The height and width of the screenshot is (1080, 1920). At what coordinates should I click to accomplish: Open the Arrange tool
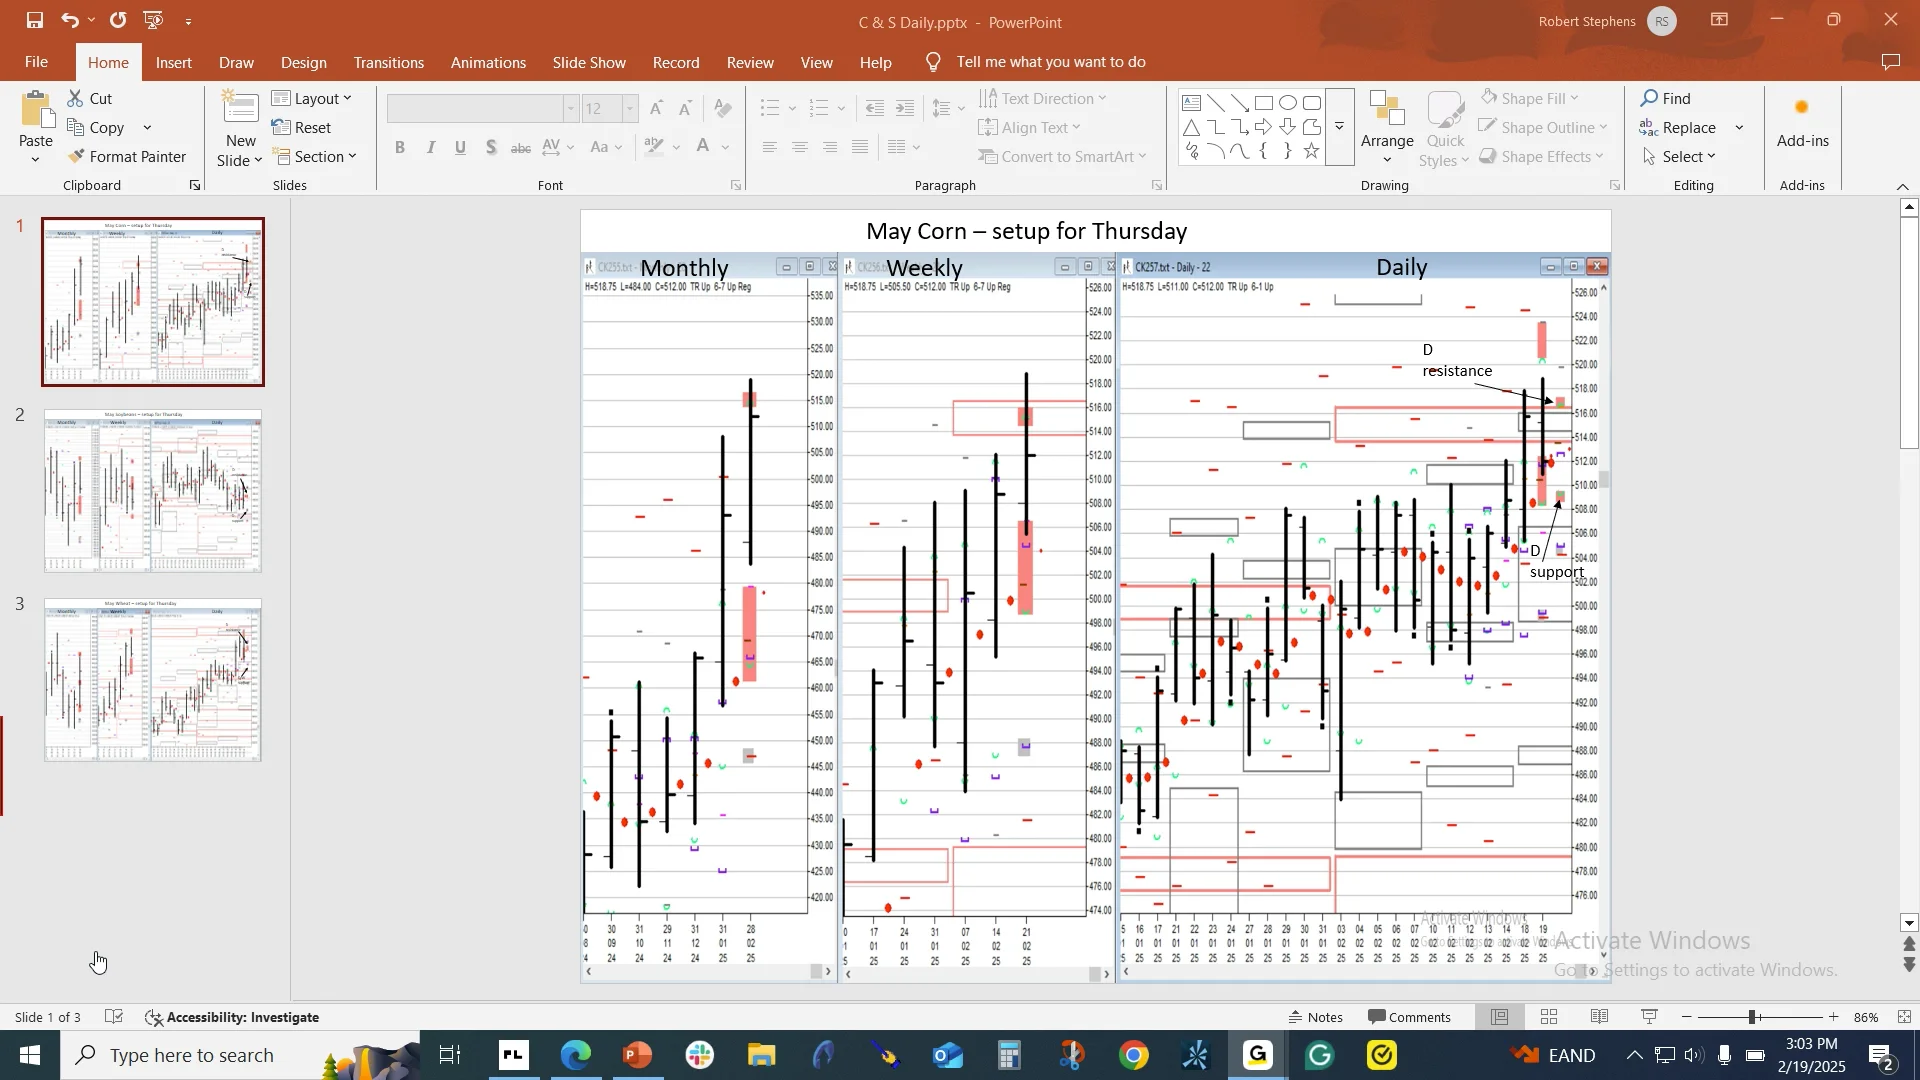1387,128
